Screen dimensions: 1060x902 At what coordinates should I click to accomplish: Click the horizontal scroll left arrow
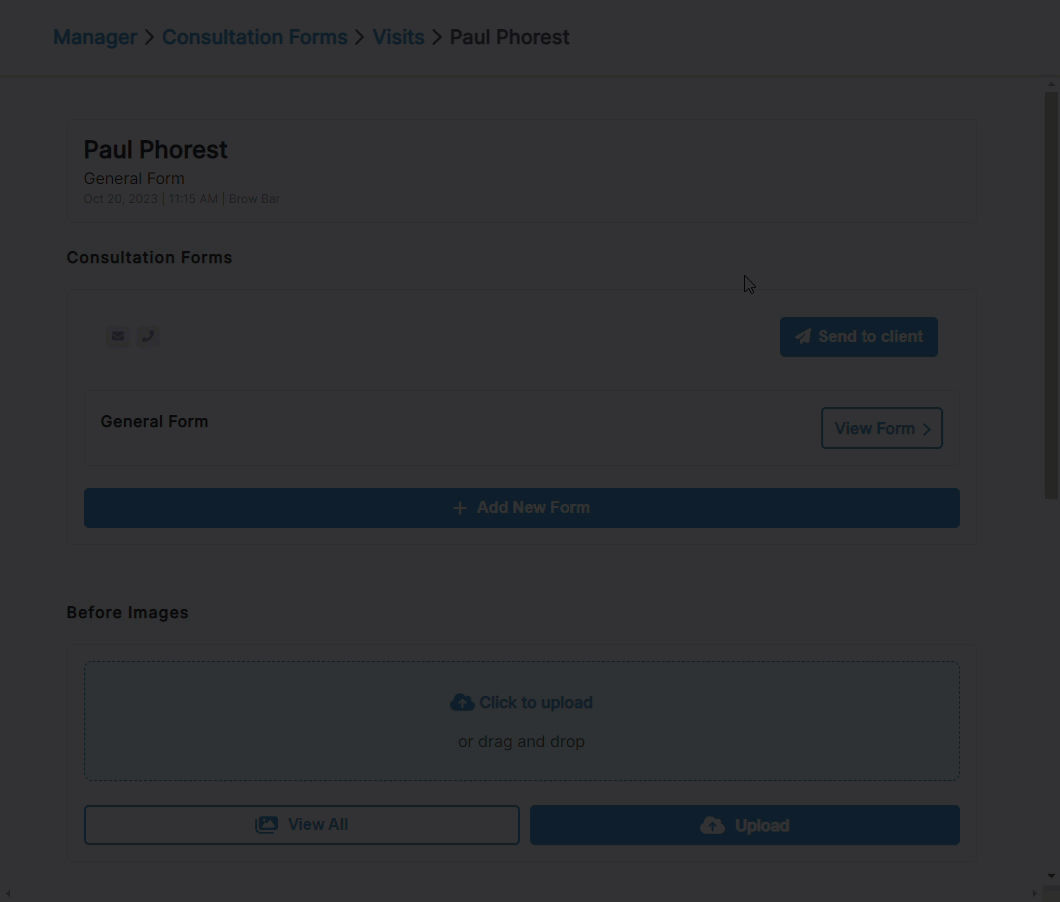(7, 894)
